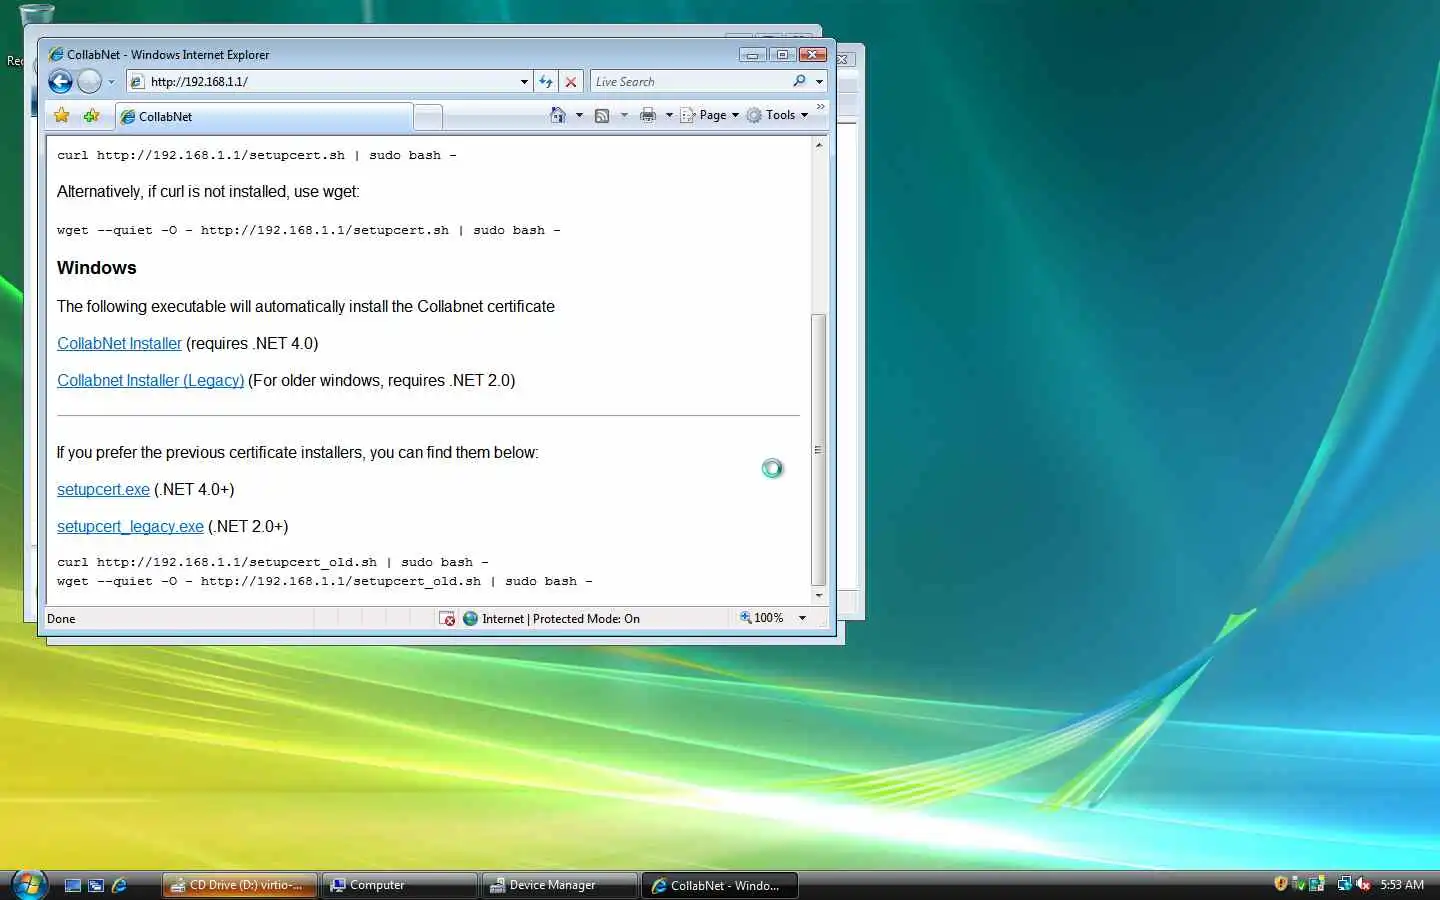Switch to CD Drive (D:) virtio taskbar button
This screenshot has height=900, width=1440.
point(240,885)
